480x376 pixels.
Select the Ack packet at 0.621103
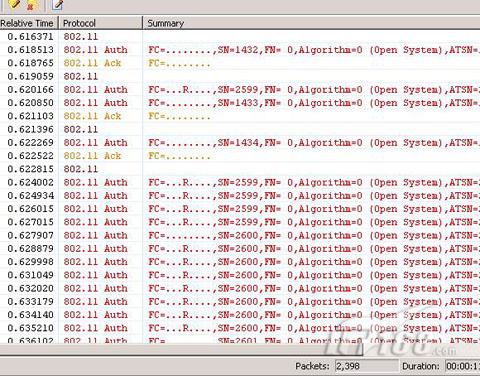pyautogui.click(x=240, y=116)
